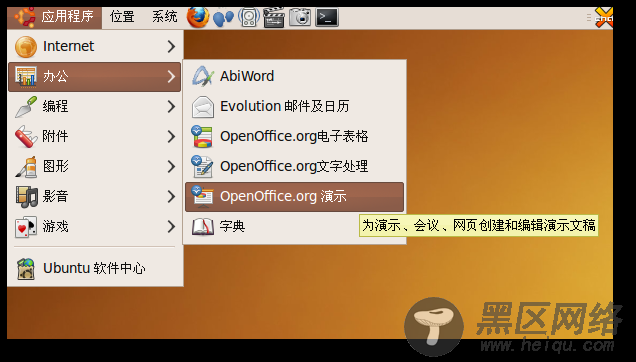Click the Internet globe icon
Viewport: 636px width, 362px height.
[26, 47]
